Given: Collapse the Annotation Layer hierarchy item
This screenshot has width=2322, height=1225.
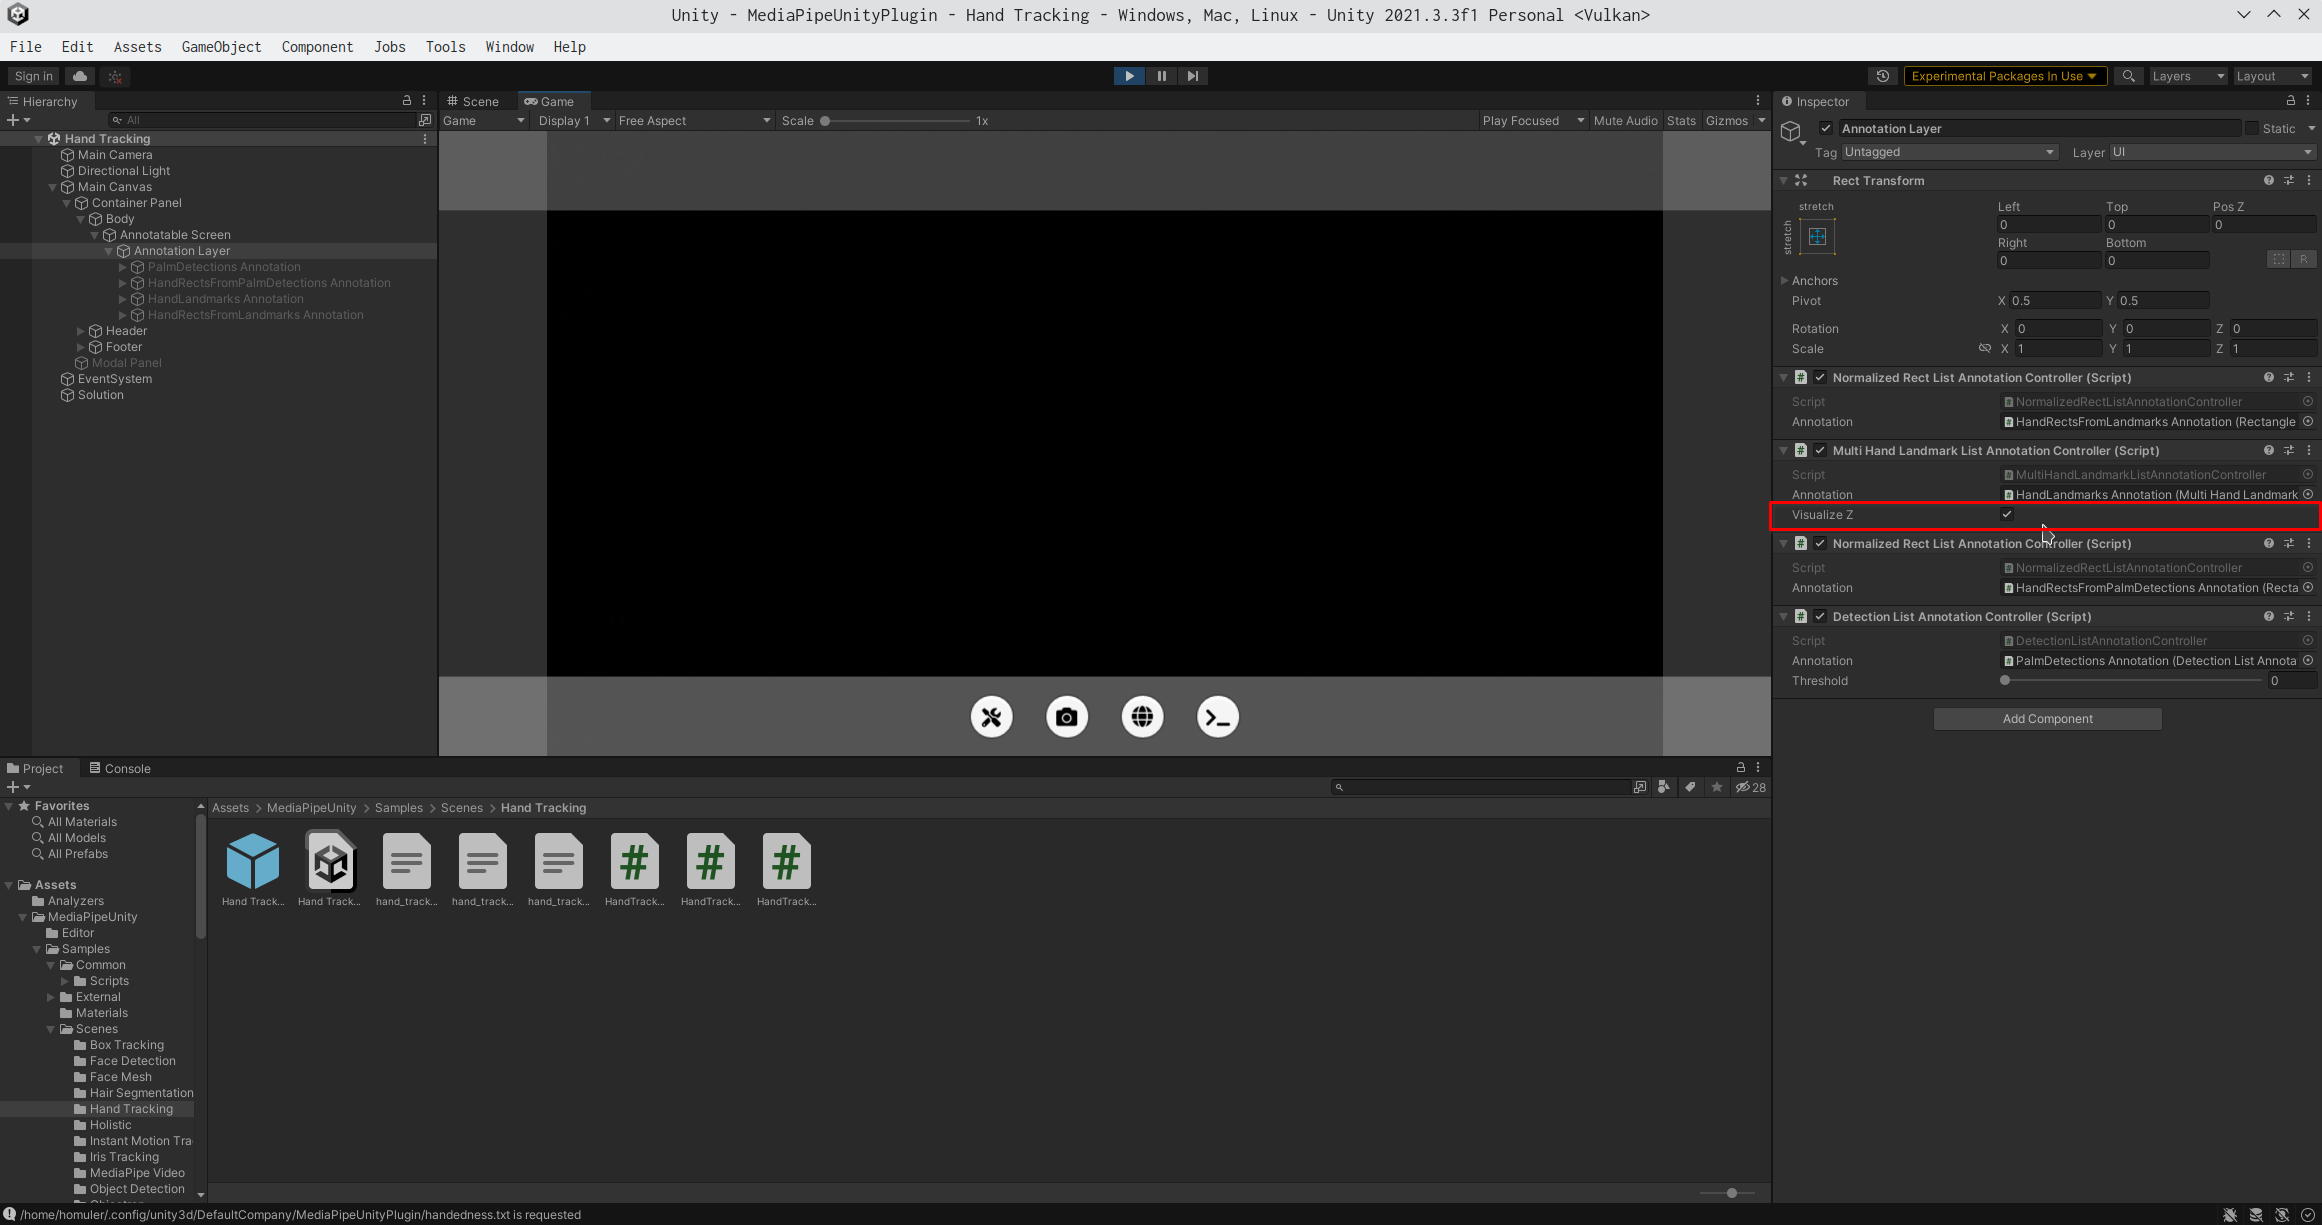Looking at the screenshot, I should (x=108, y=251).
